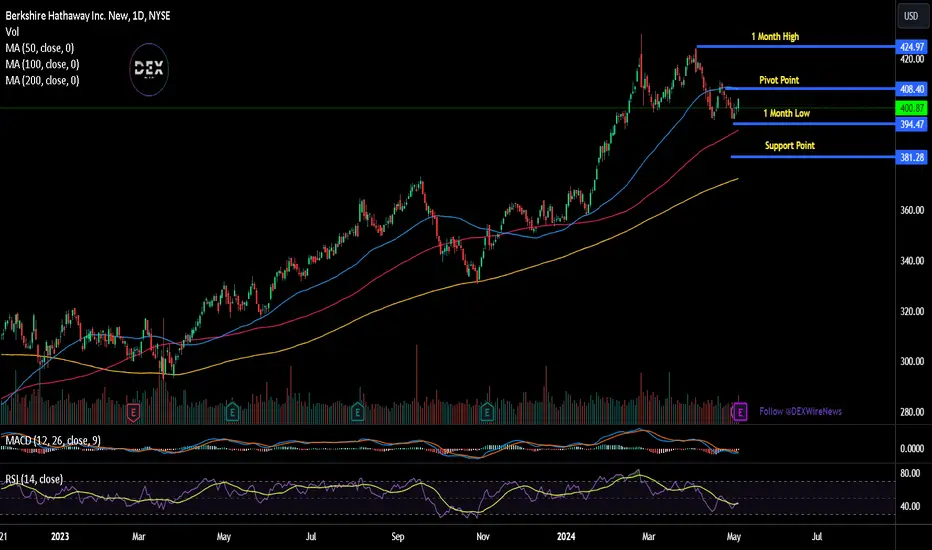The image size is (932, 550).
Task: Click the earnings E marker near Aug 2023
Action: point(357,412)
